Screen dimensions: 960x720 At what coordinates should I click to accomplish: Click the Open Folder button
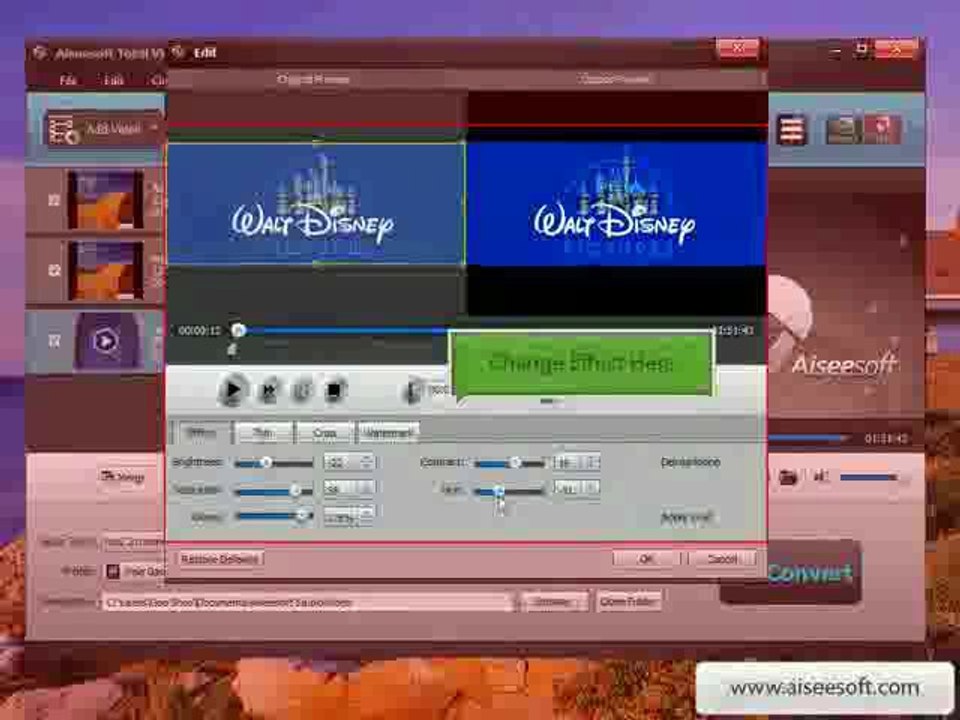[629, 602]
